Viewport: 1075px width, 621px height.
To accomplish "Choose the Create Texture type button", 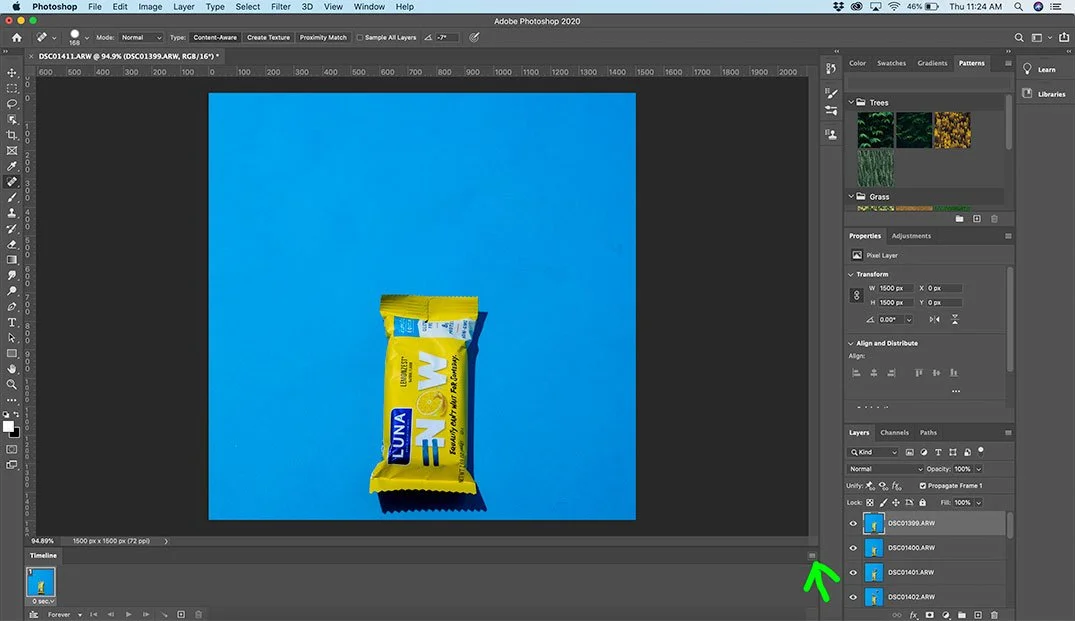I will (268, 38).
